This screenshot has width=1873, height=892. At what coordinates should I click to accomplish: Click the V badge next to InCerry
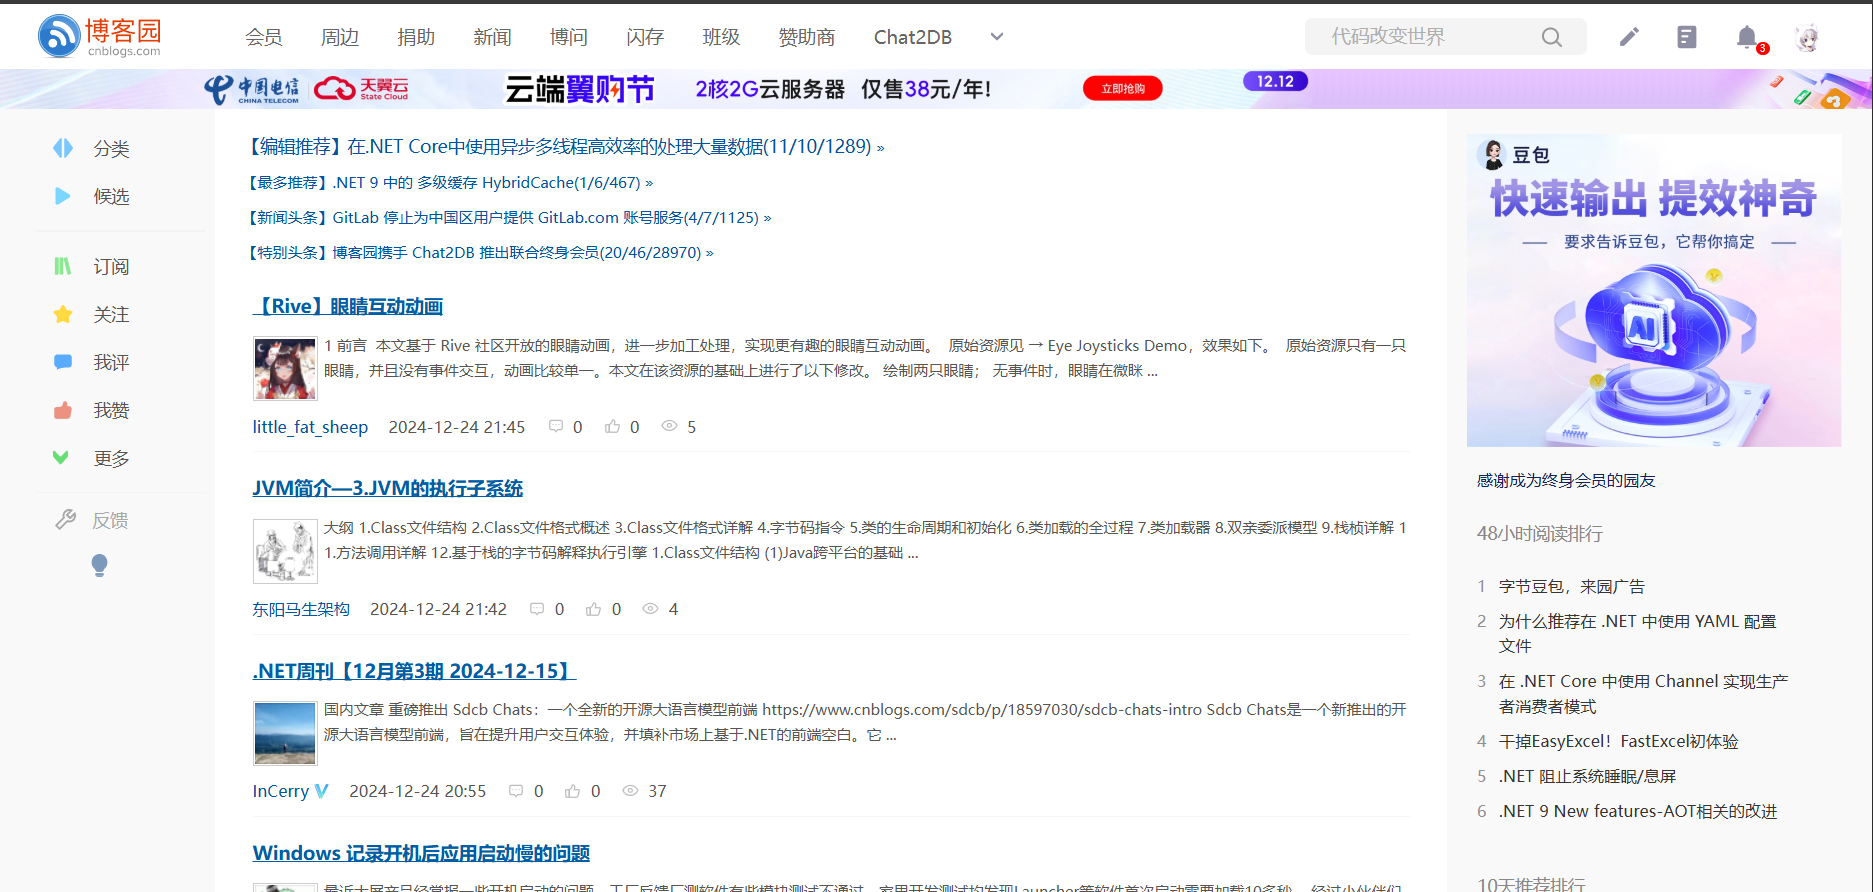point(321,790)
